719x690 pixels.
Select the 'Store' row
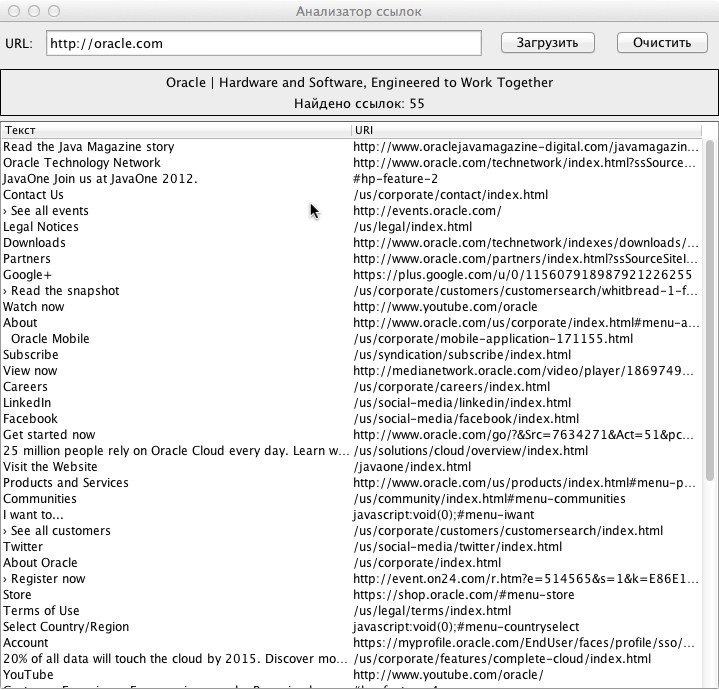(352, 595)
